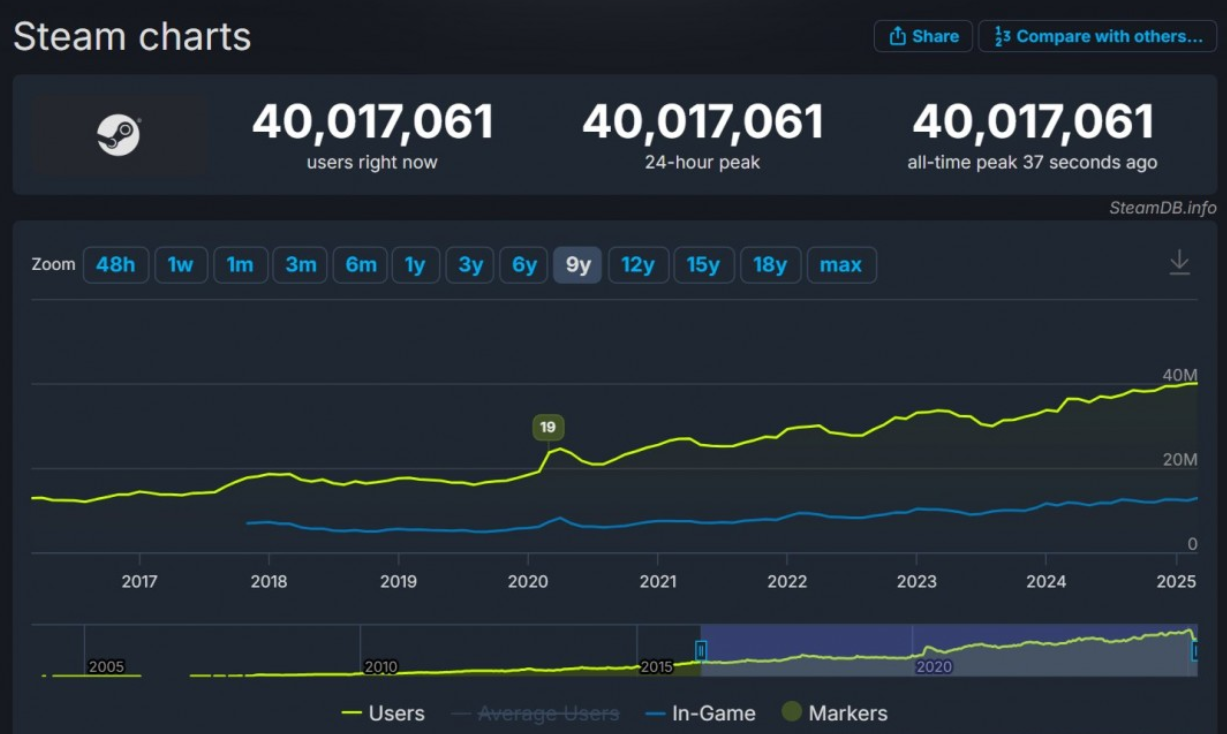This screenshot has width=1227, height=734.
Task: Set zoom range to 12y
Action: [638, 265]
